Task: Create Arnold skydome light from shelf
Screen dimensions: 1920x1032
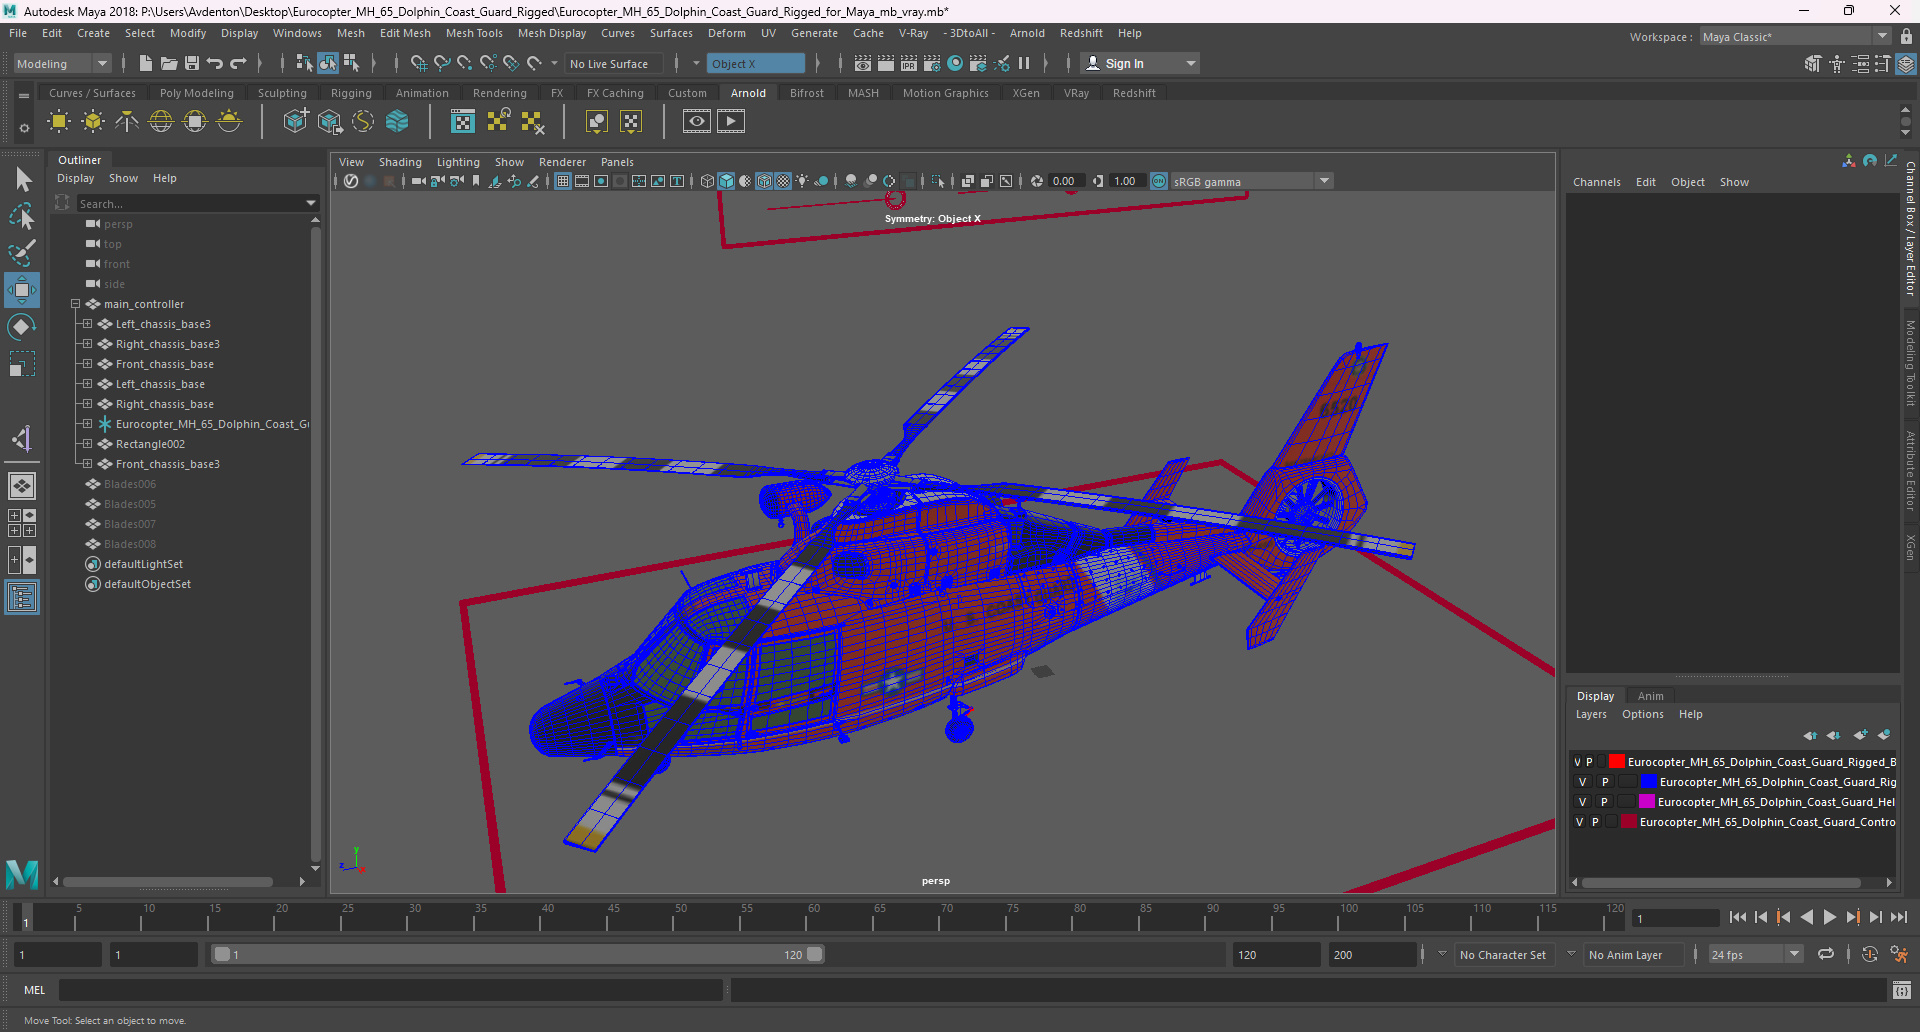Action: (161, 122)
